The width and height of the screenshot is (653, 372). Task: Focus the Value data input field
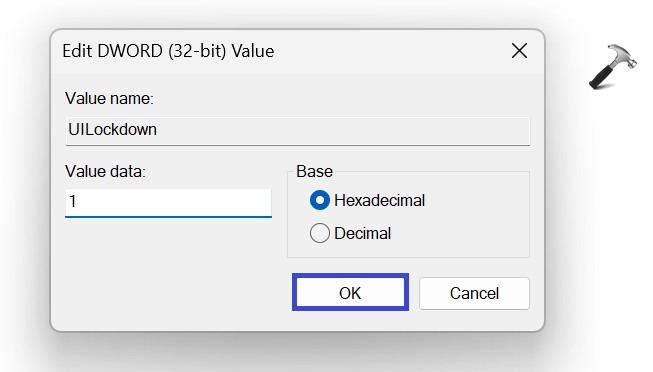point(168,203)
